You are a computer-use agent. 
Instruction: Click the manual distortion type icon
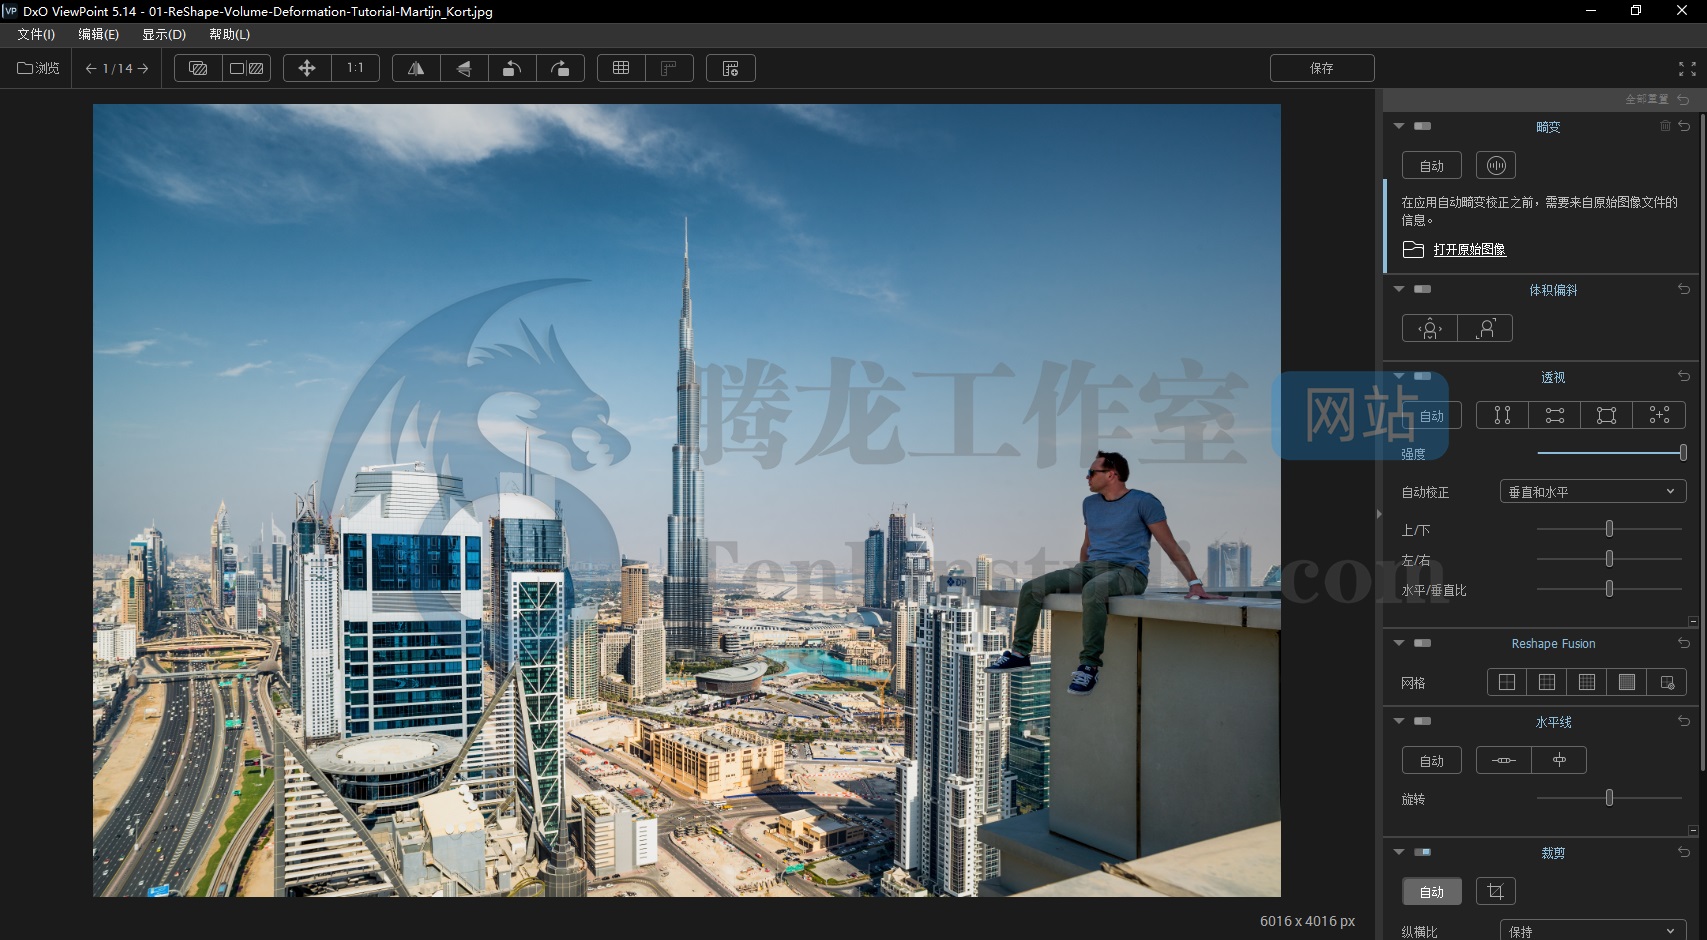point(1496,165)
